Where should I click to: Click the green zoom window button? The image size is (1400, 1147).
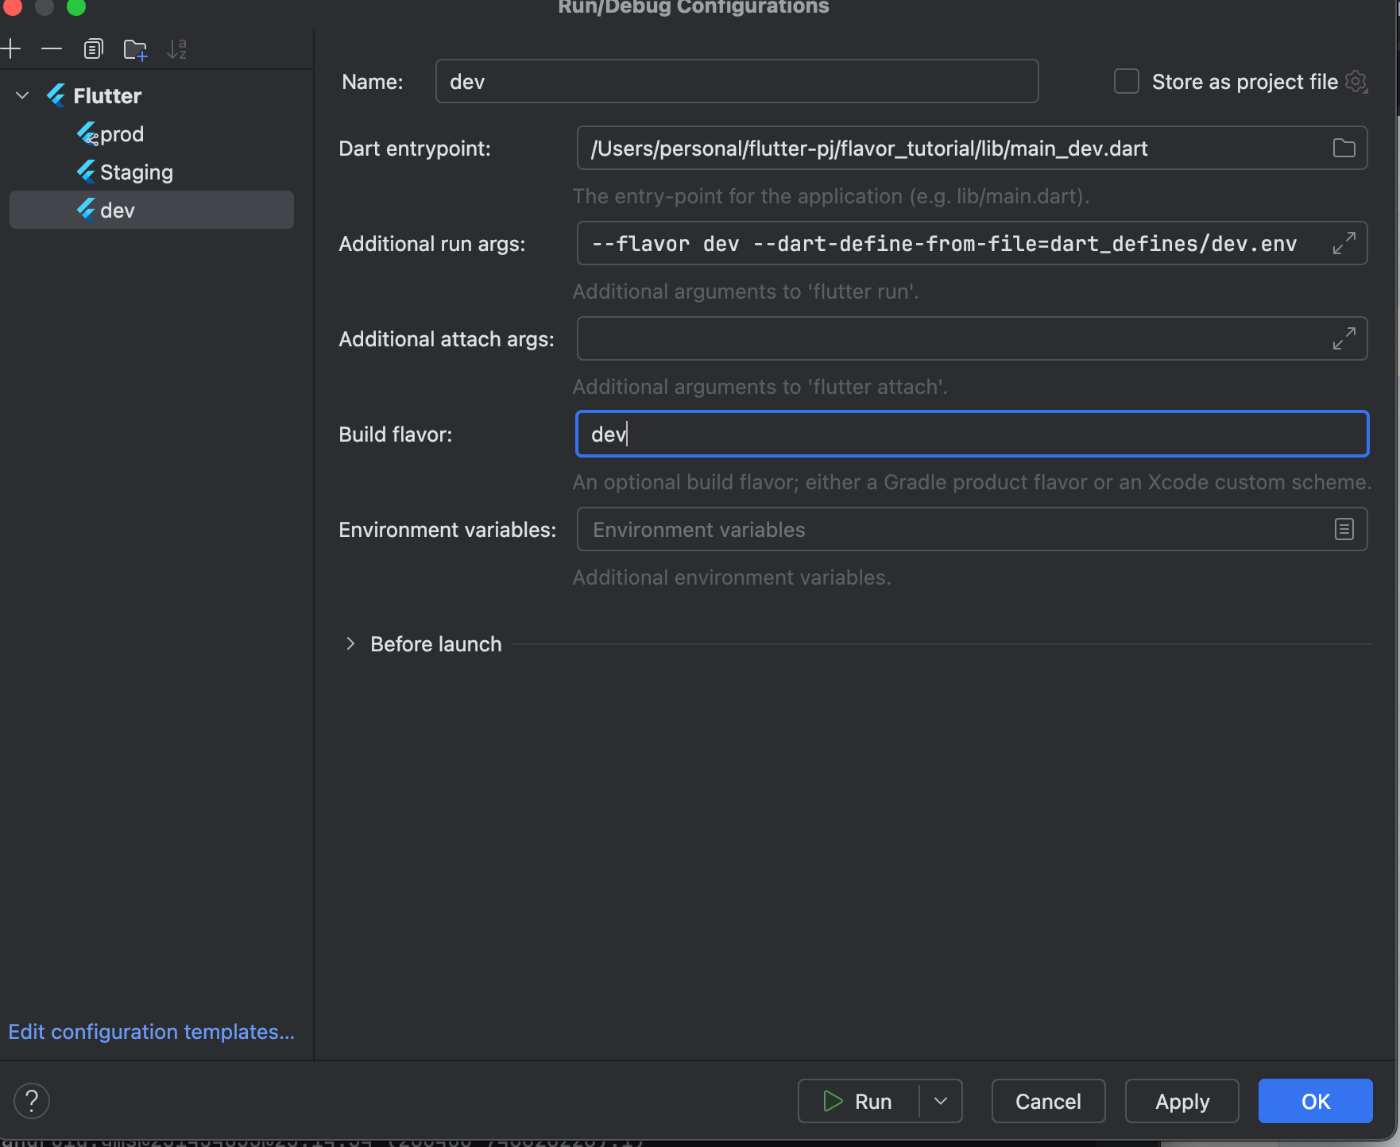click(76, 6)
